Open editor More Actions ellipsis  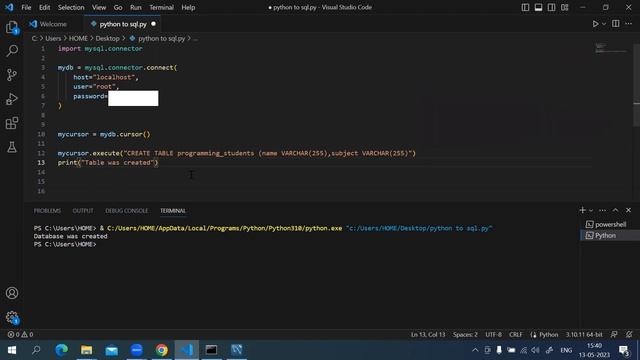tap(629, 24)
